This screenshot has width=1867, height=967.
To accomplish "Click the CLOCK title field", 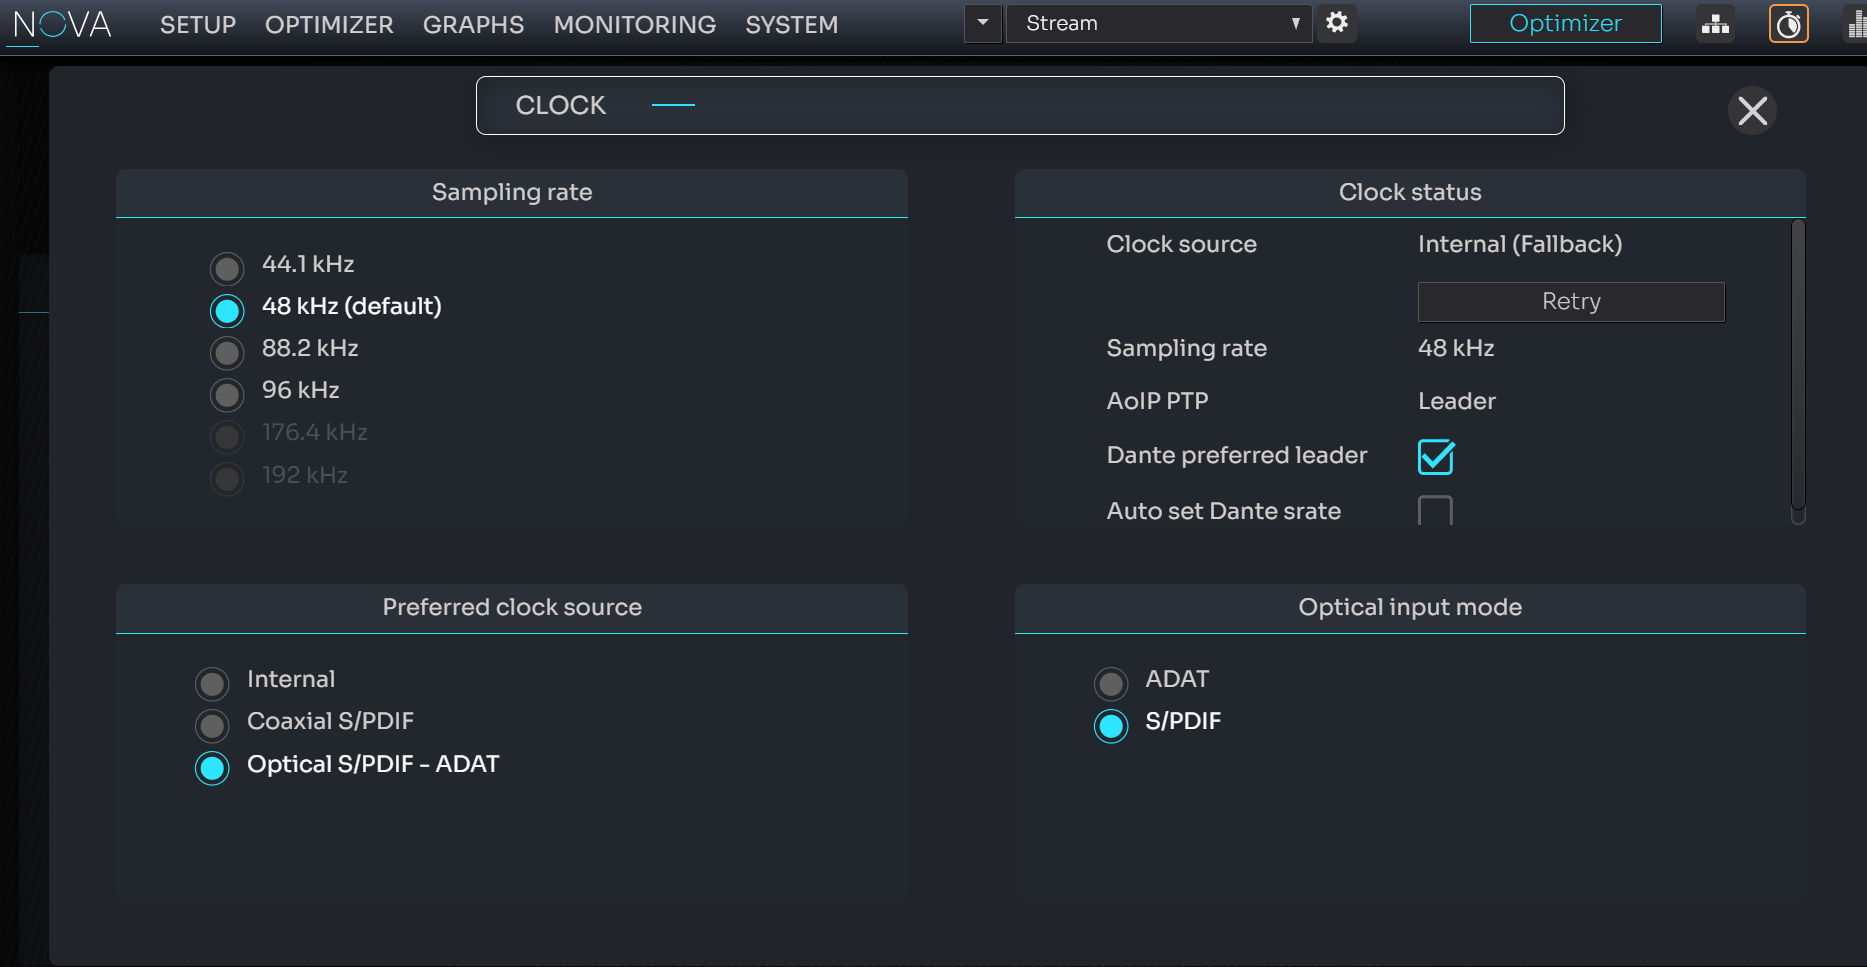I will pos(1020,105).
